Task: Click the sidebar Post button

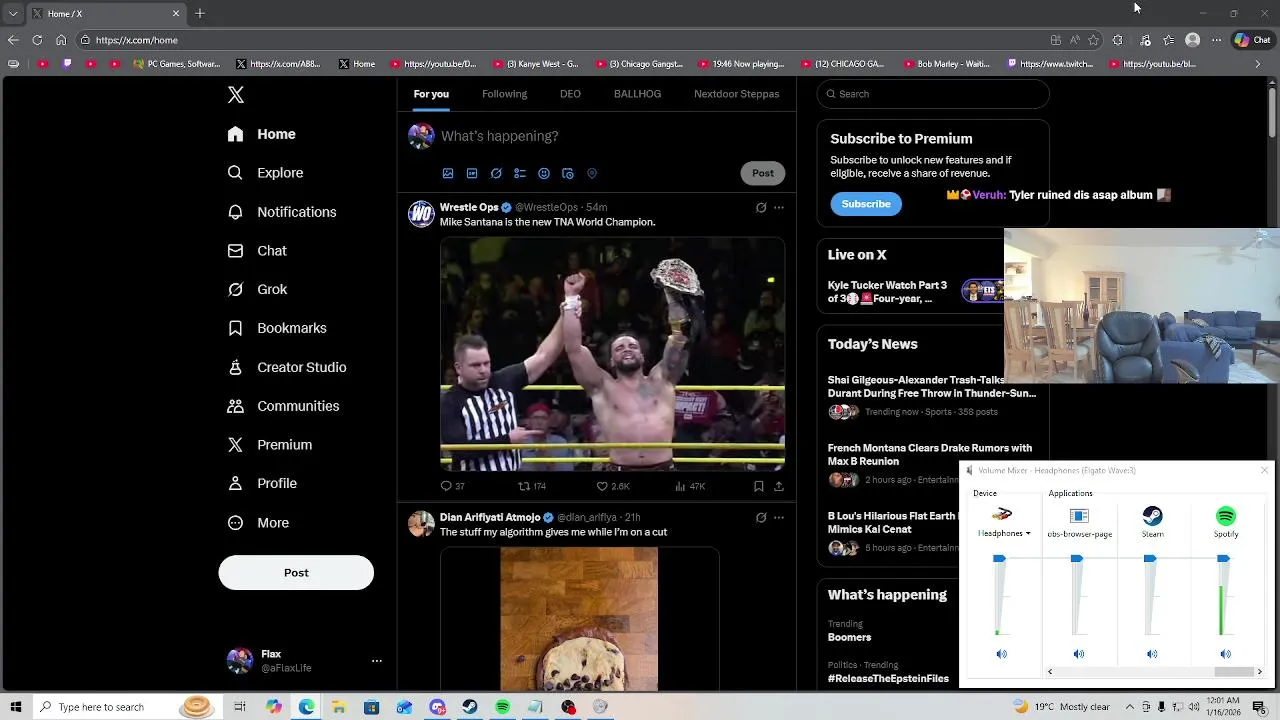Action: [x=296, y=573]
